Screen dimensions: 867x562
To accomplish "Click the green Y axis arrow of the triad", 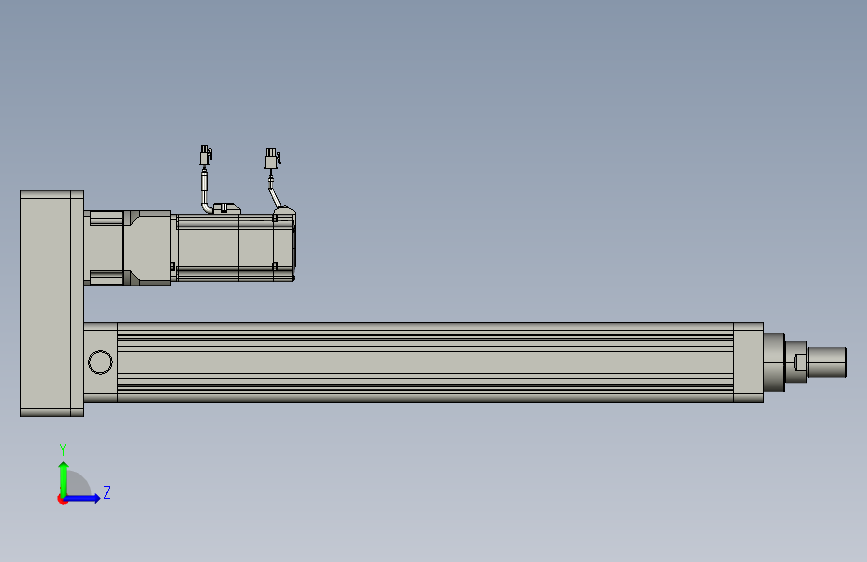I will click(64, 479).
